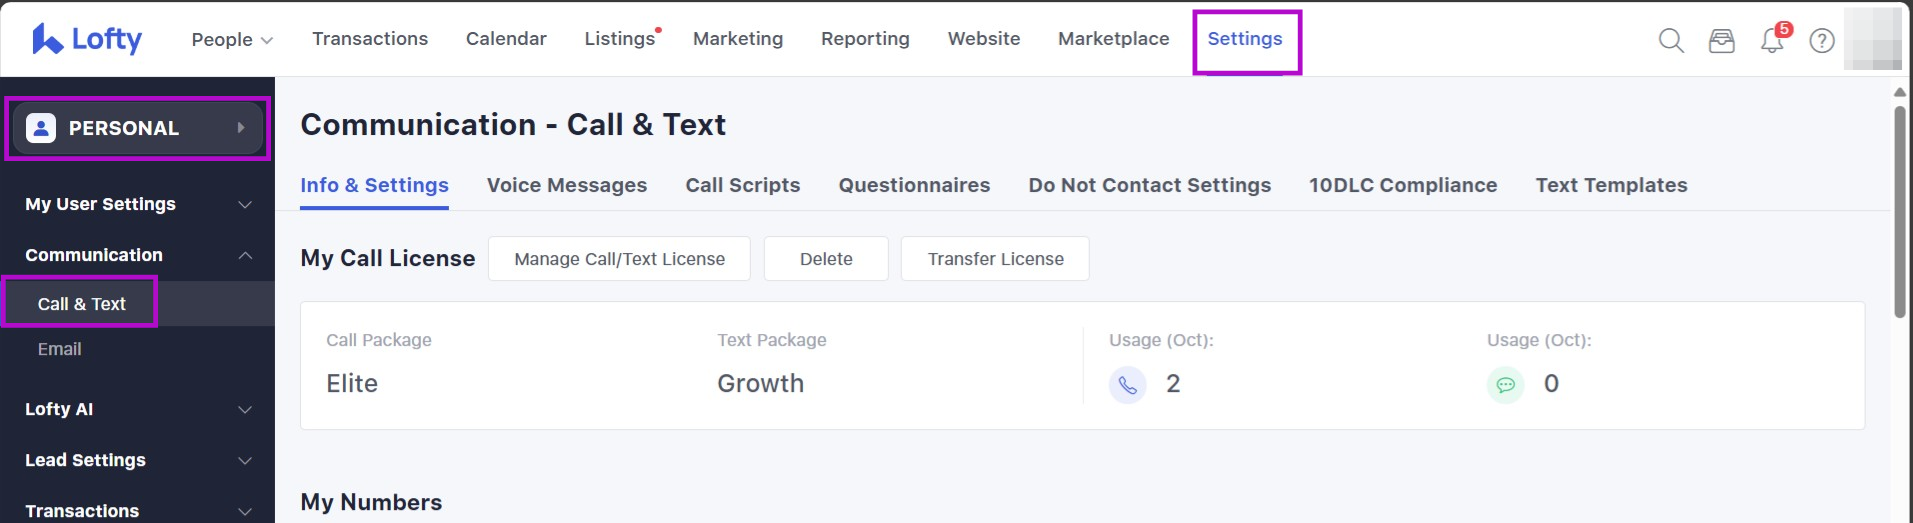This screenshot has height=523, width=1913.
Task: Click the Lofty logo icon
Action: click(x=47, y=39)
